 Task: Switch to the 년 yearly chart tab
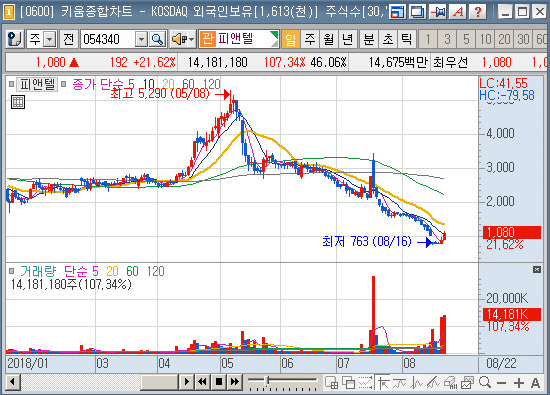tap(348, 39)
